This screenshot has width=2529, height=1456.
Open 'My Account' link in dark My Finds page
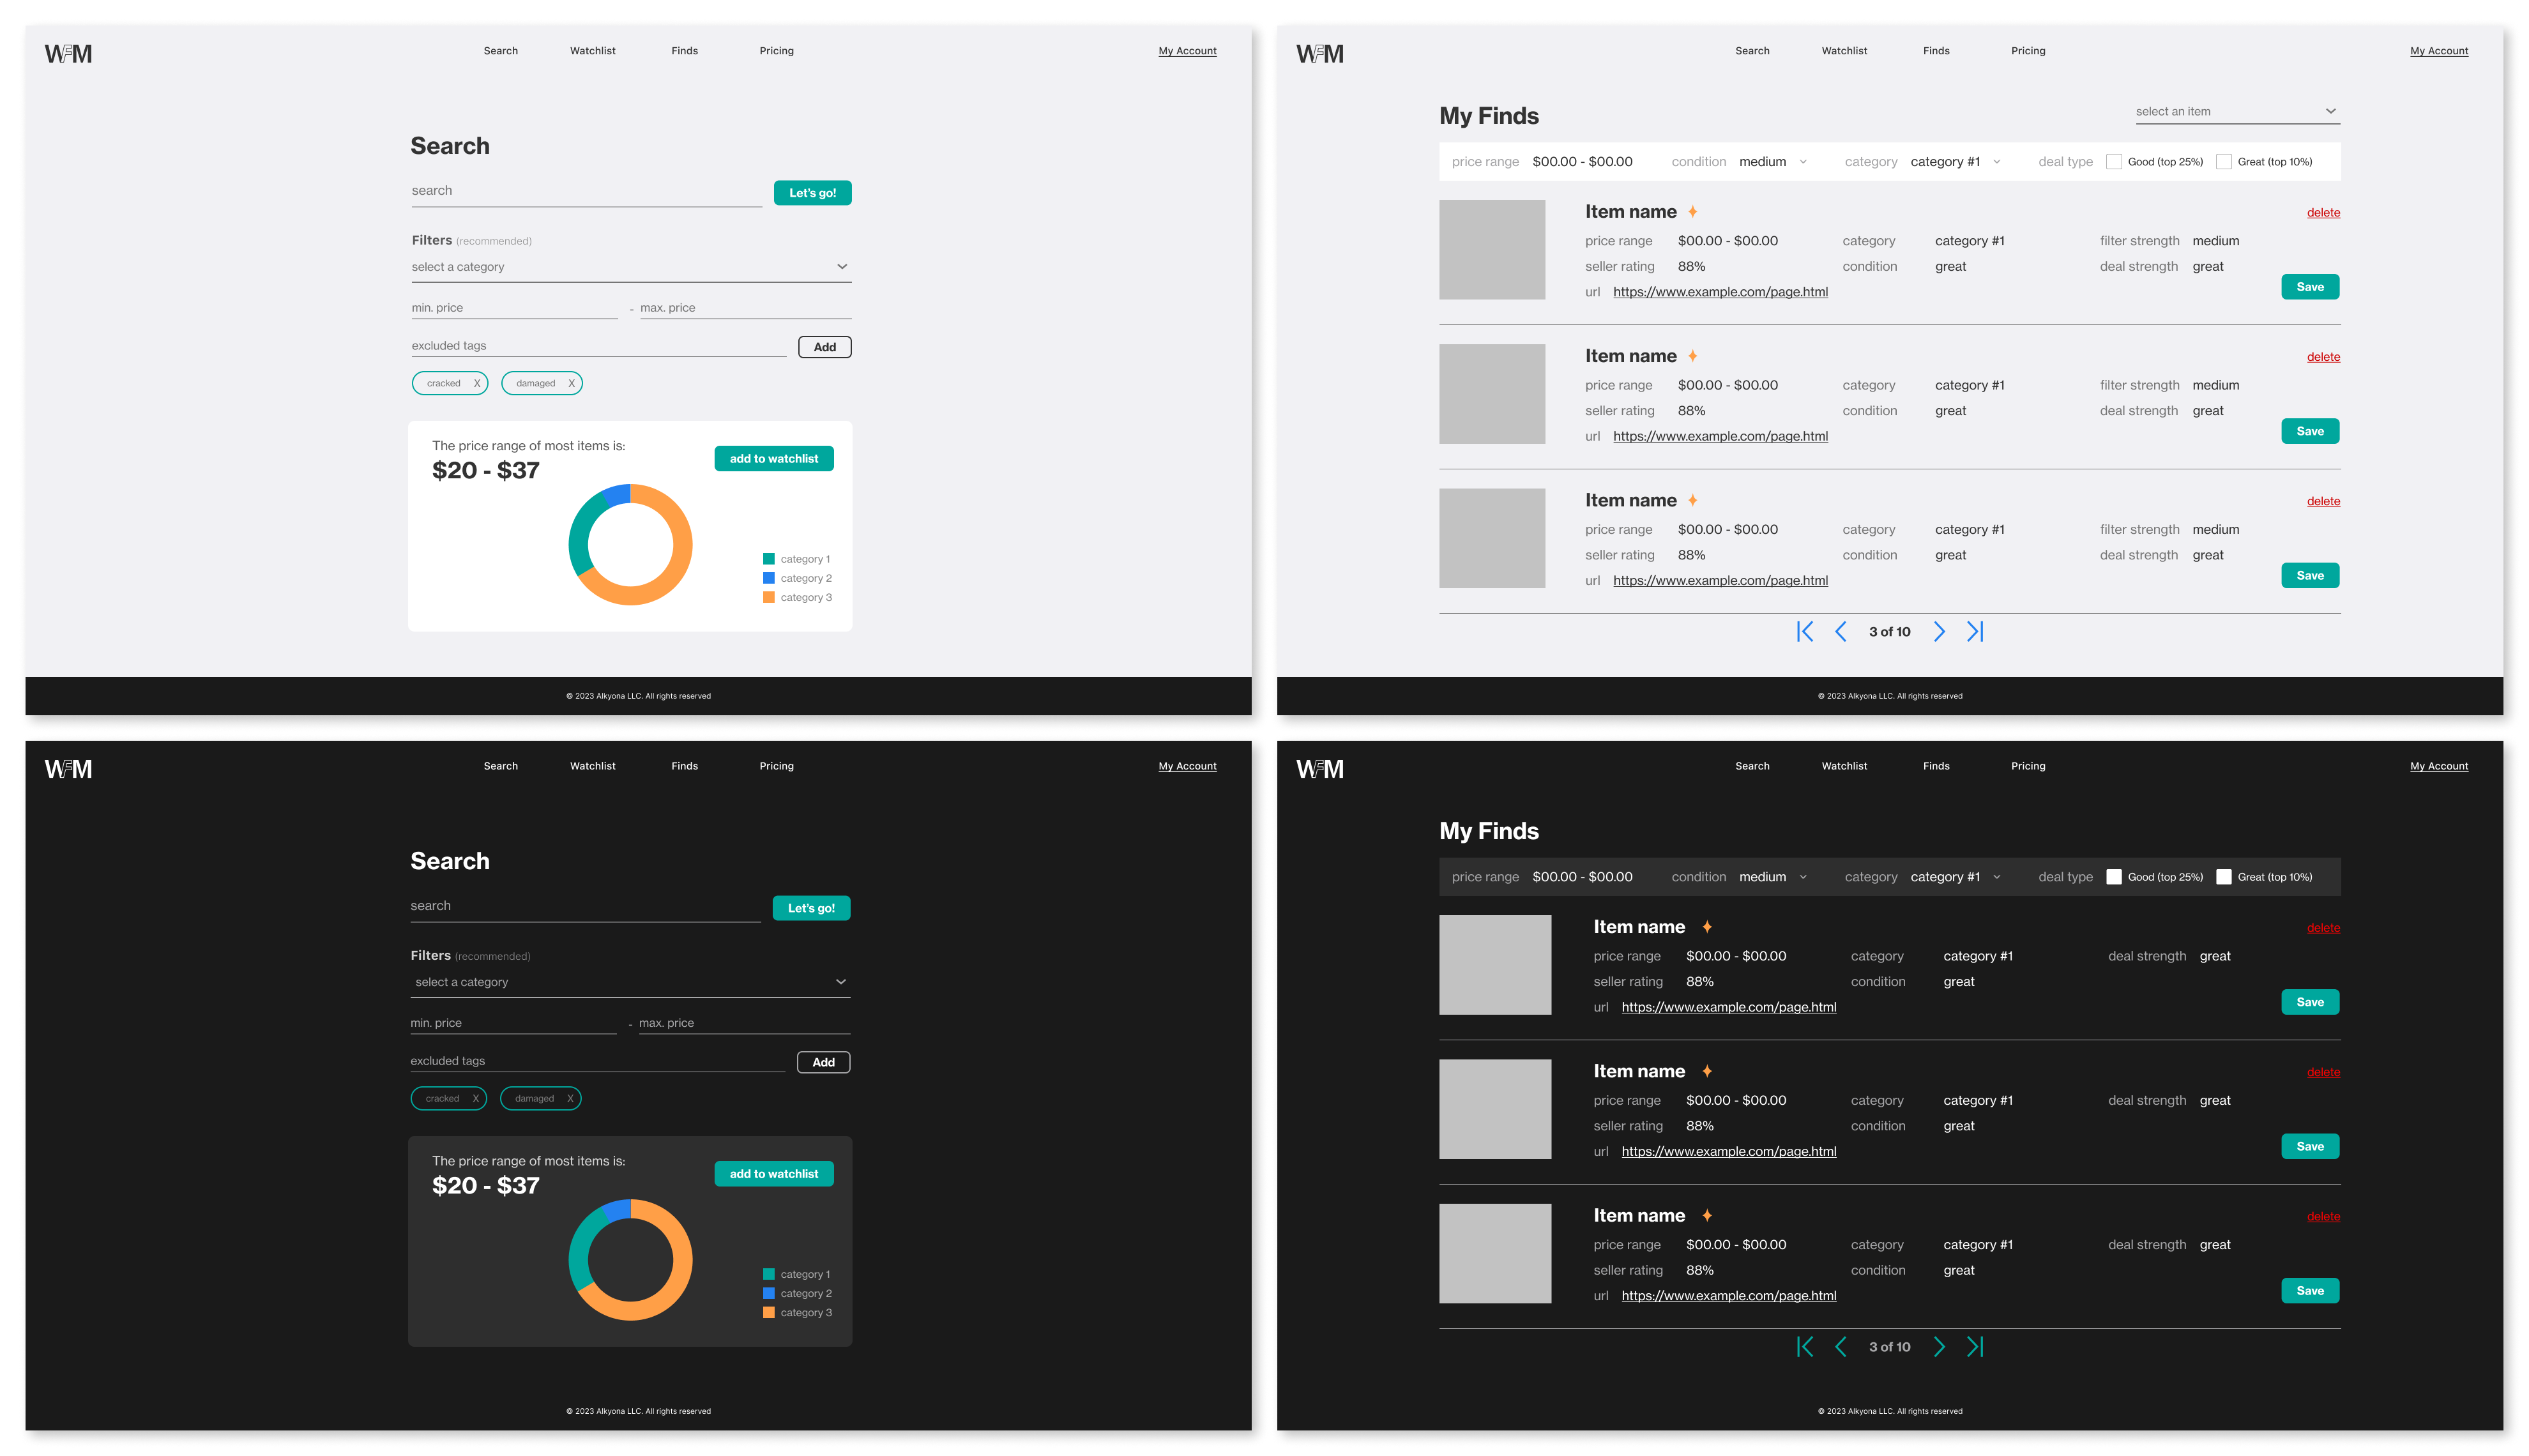2439,766
